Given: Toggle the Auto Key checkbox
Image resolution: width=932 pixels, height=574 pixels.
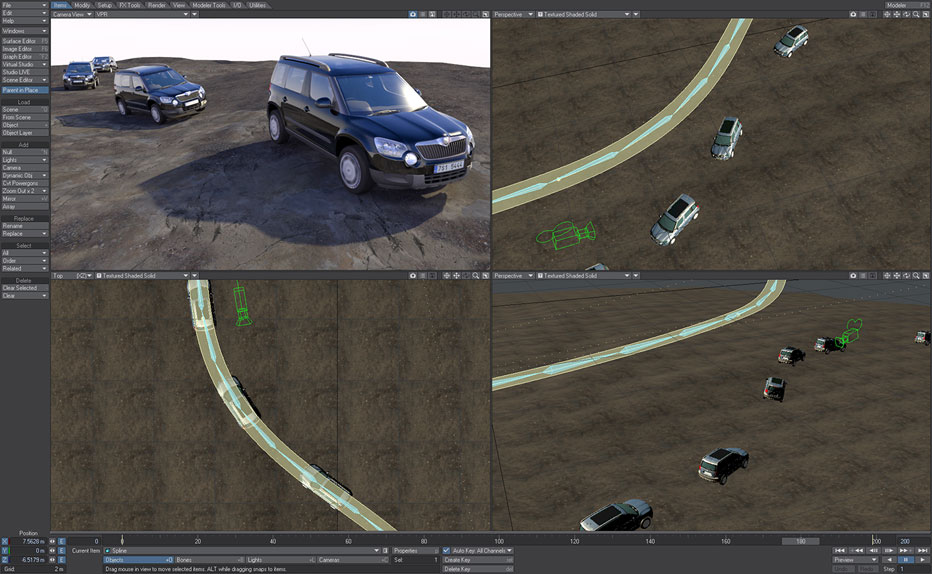Looking at the screenshot, I should click(x=446, y=551).
